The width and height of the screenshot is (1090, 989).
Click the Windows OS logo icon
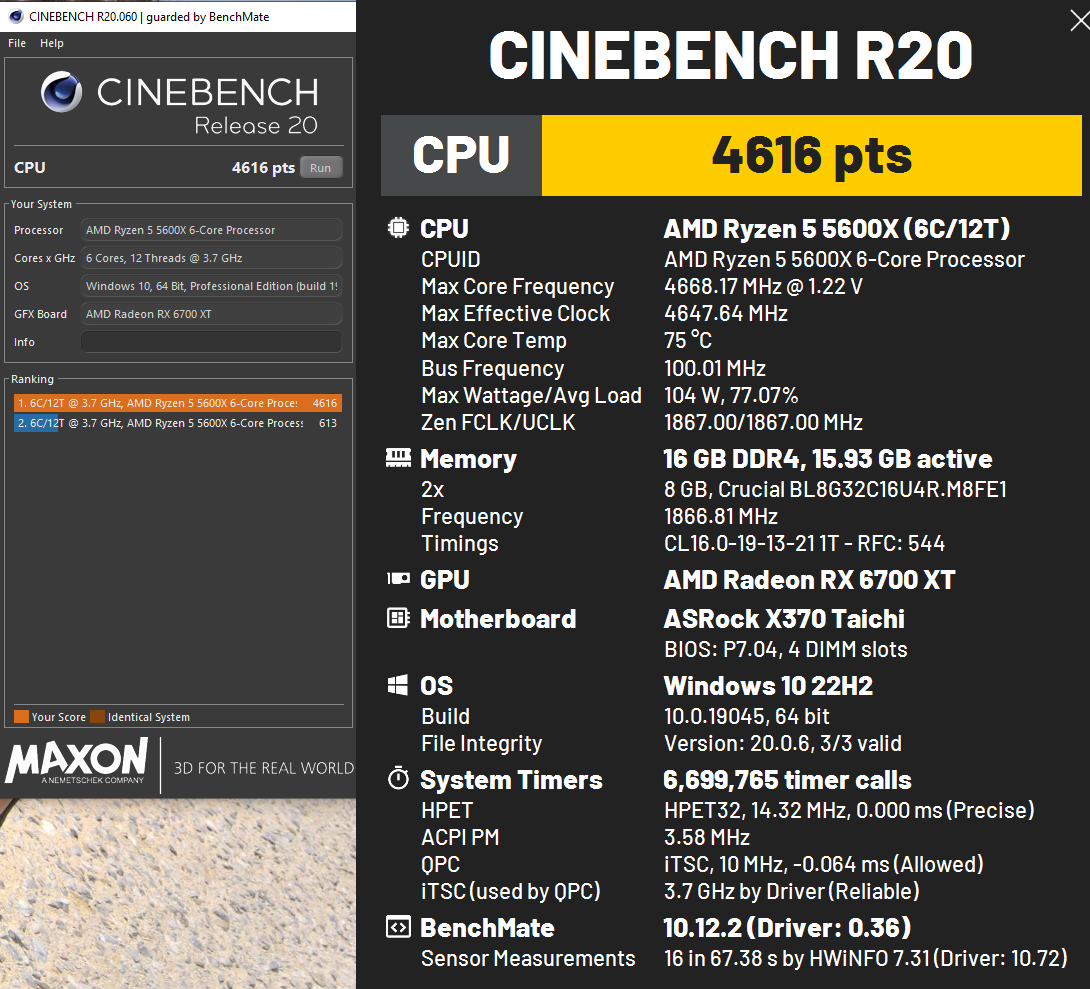point(398,685)
